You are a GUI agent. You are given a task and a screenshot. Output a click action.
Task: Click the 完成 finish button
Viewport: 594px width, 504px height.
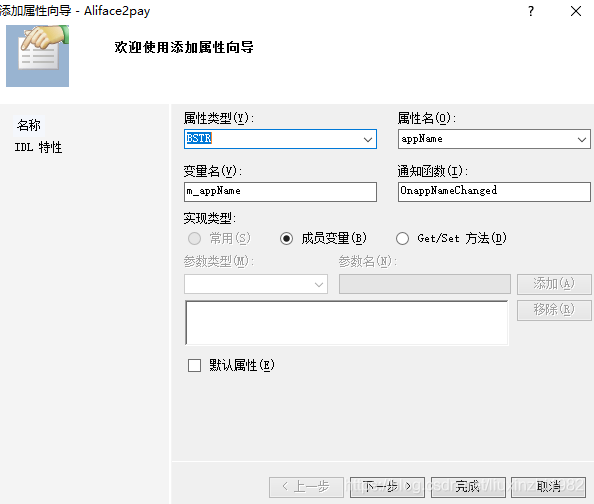(x=468, y=487)
